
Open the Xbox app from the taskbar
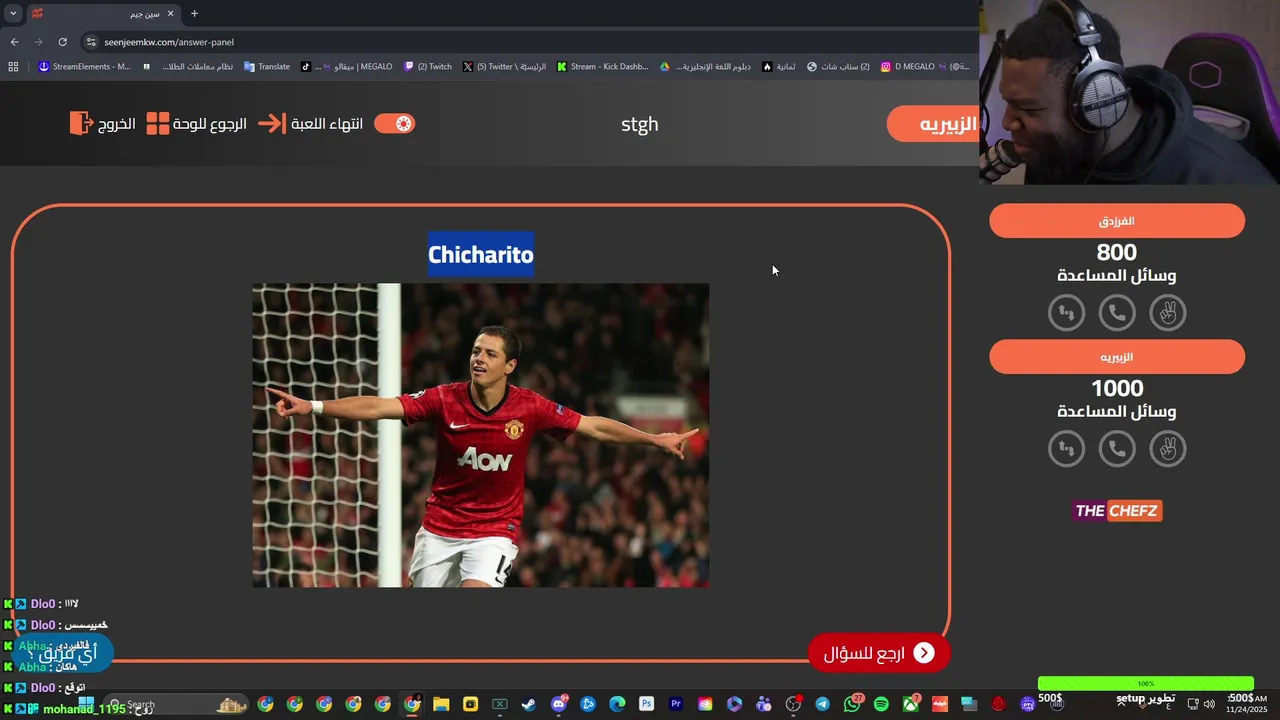(910, 704)
